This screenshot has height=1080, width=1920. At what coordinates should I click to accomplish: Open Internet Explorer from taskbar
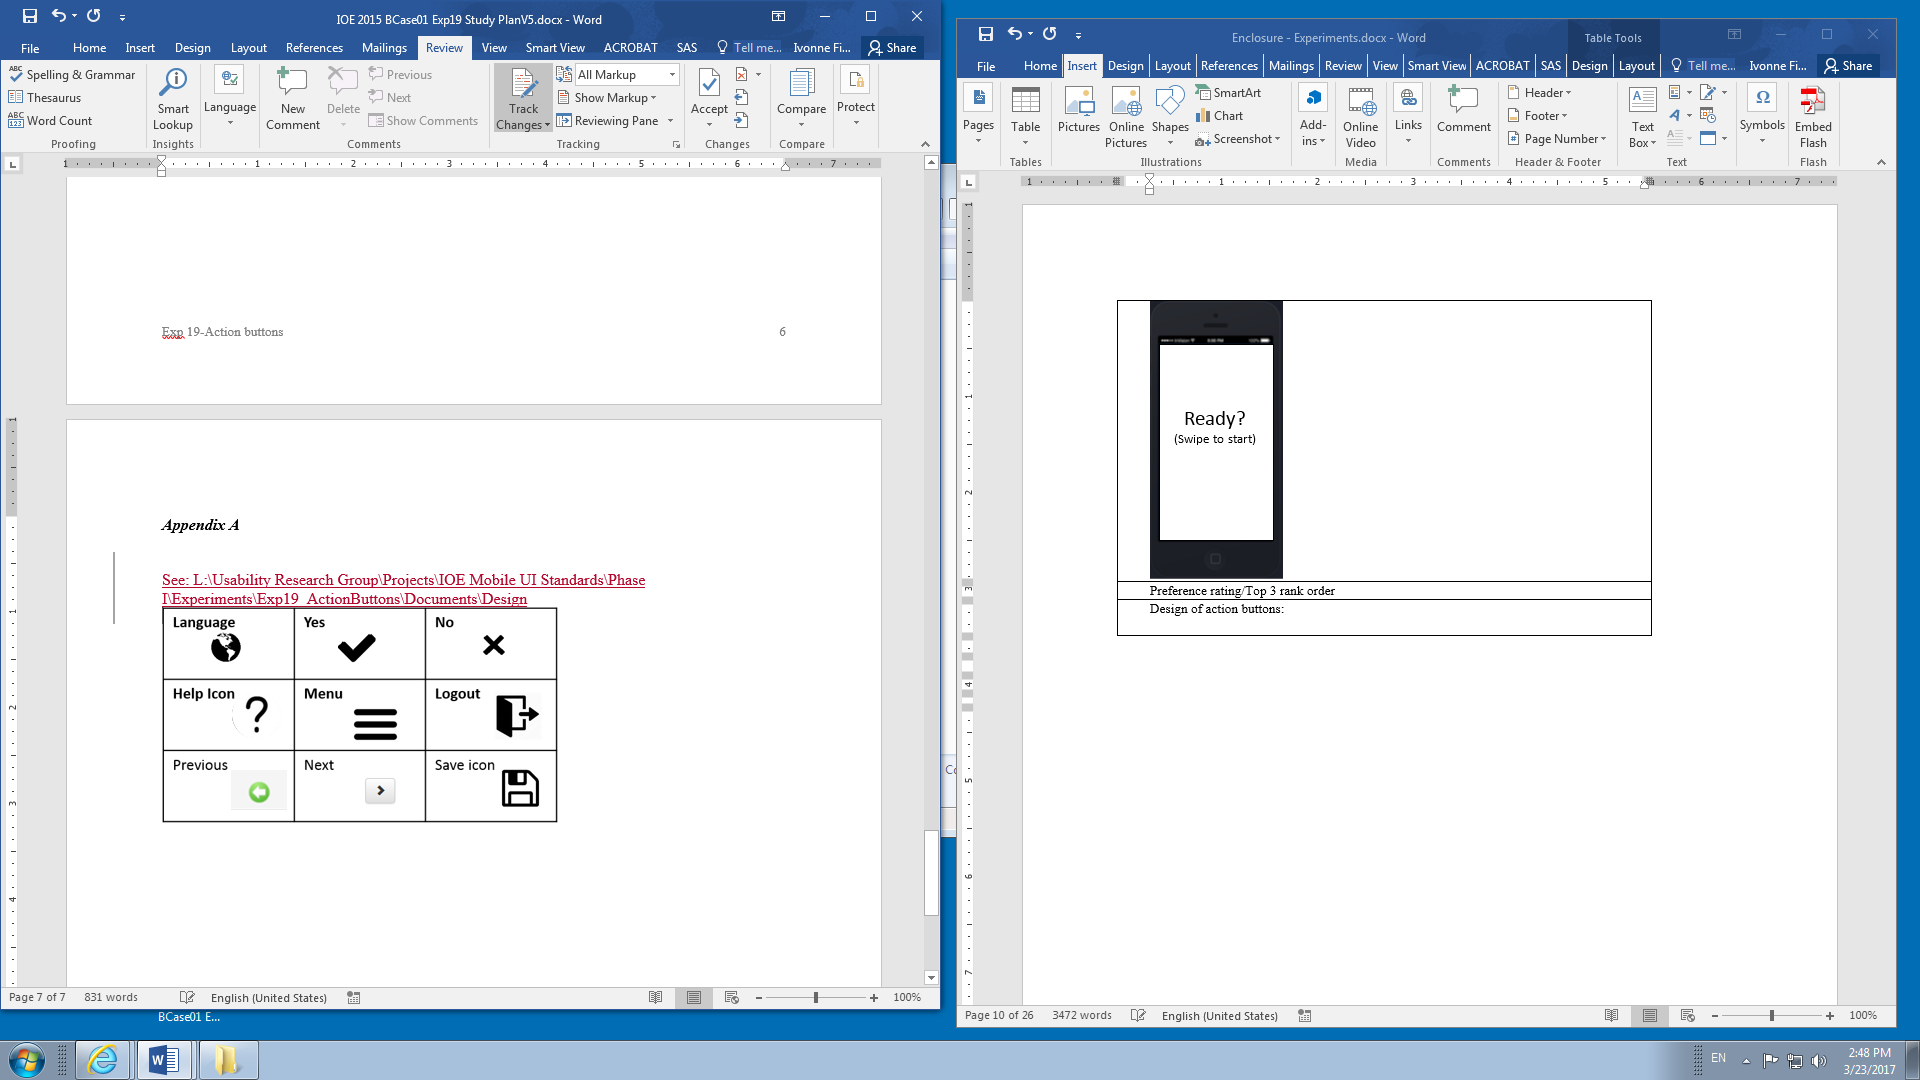tap(103, 1060)
